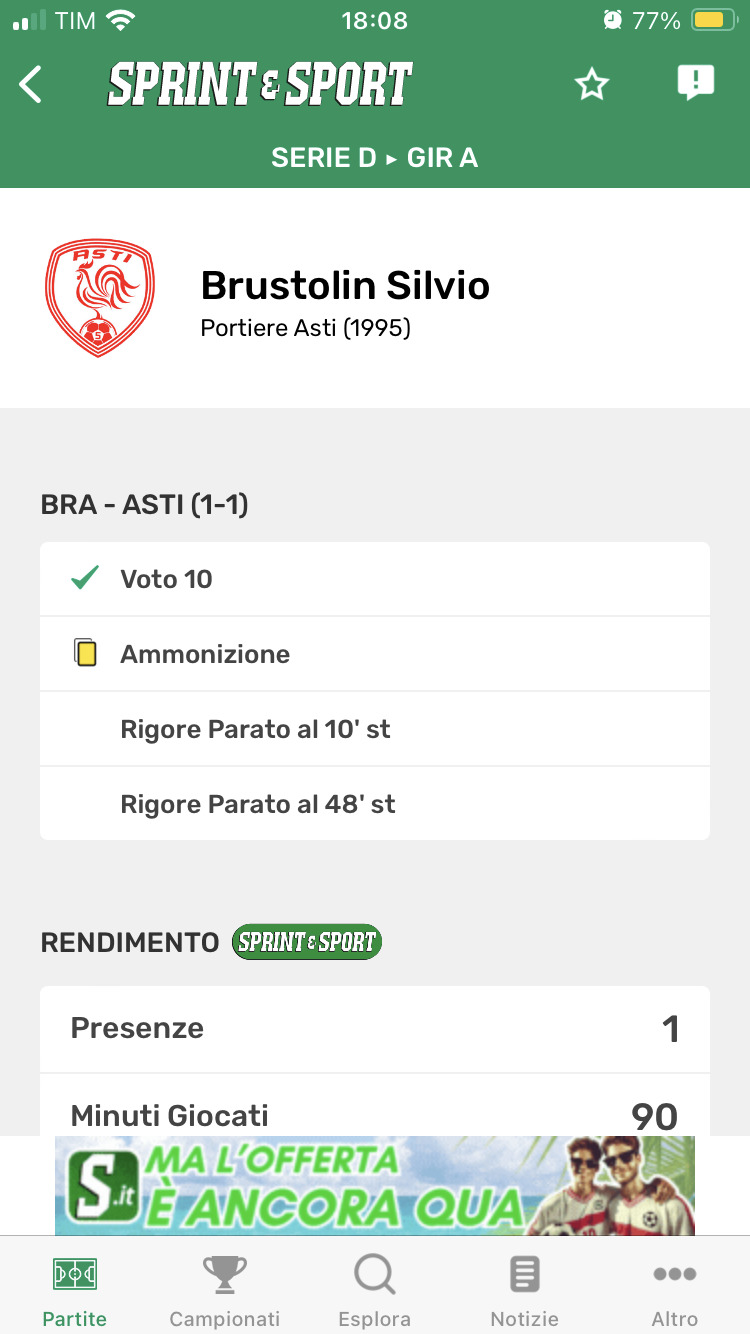Tap the Asti team crest logo
This screenshot has width=750, height=1334.
100,297
